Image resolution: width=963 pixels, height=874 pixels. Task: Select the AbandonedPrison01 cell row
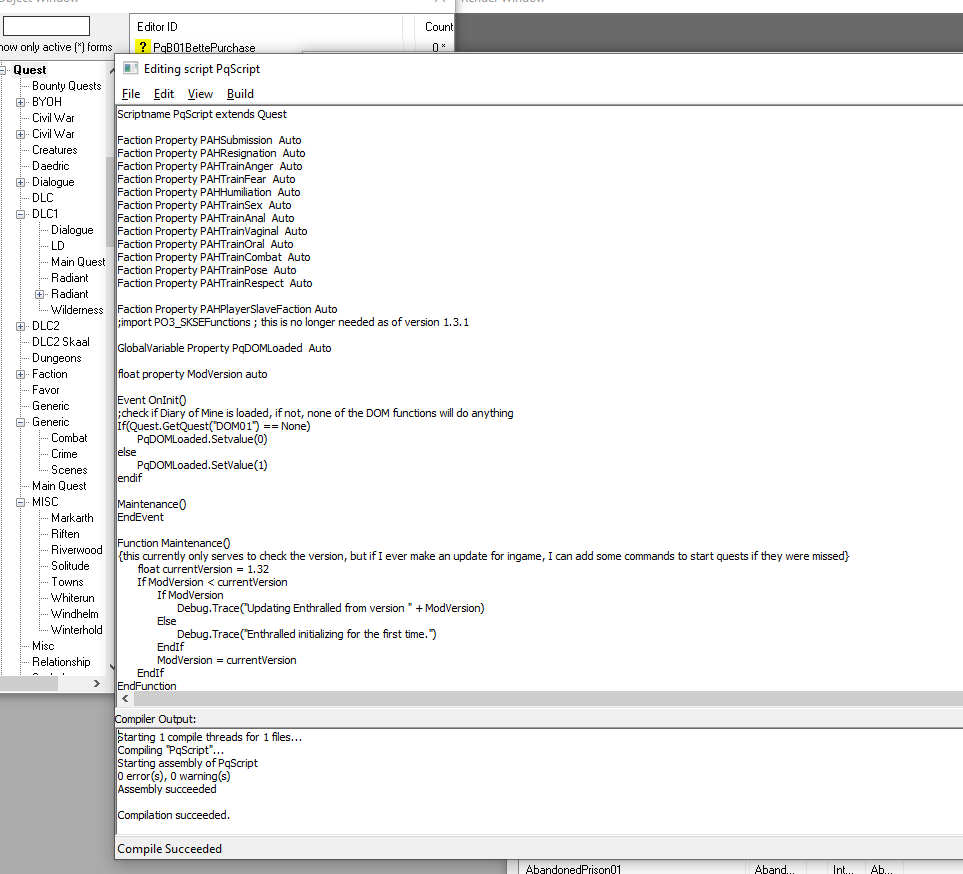coord(573,868)
